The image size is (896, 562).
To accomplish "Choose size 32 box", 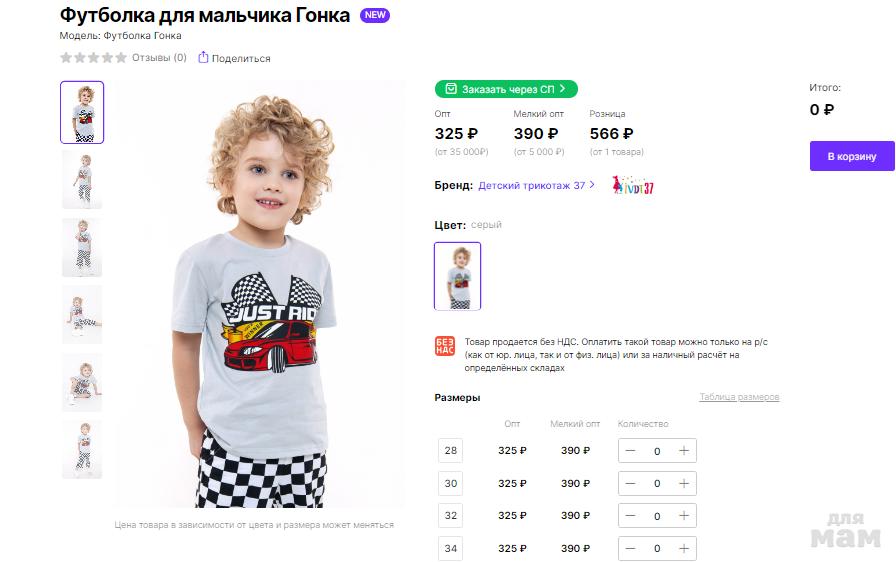I will pyautogui.click(x=450, y=516).
